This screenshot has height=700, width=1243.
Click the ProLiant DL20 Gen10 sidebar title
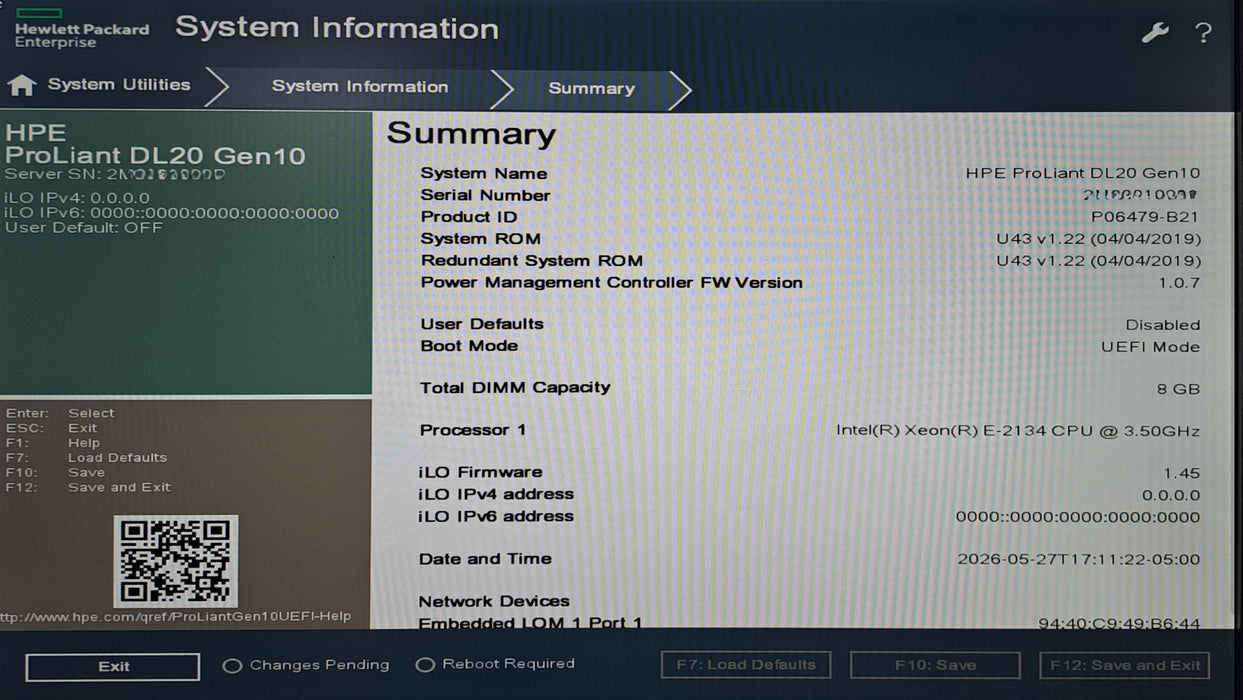coord(155,155)
